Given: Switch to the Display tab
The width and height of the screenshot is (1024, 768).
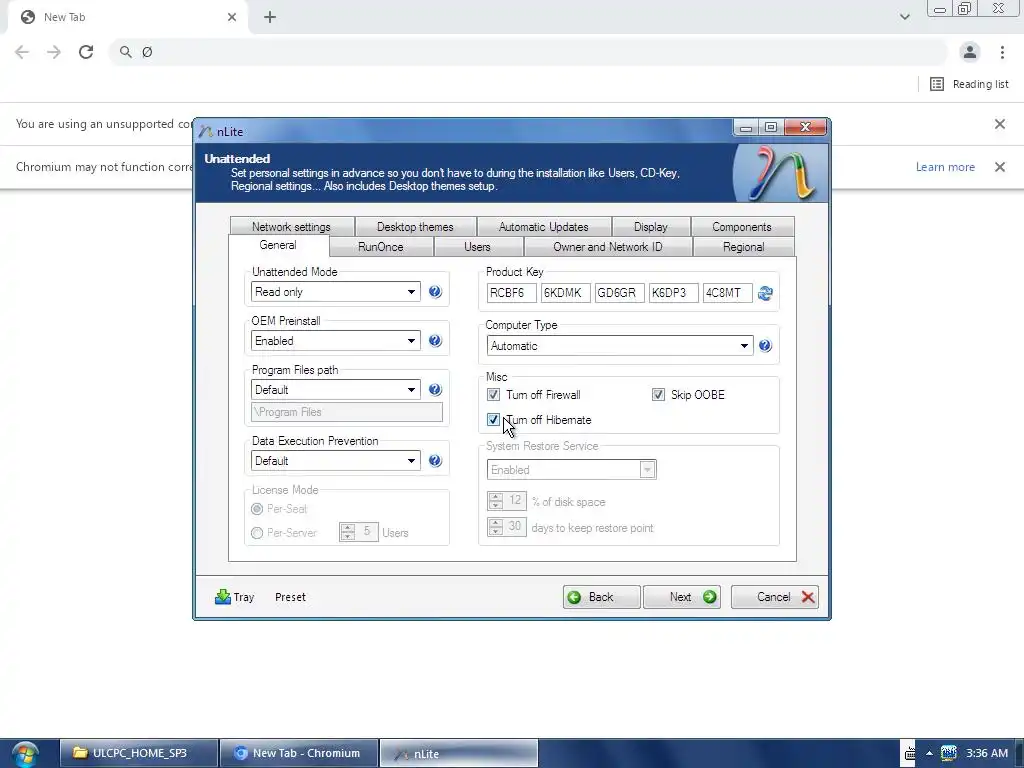Looking at the screenshot, I should (651, 227).
